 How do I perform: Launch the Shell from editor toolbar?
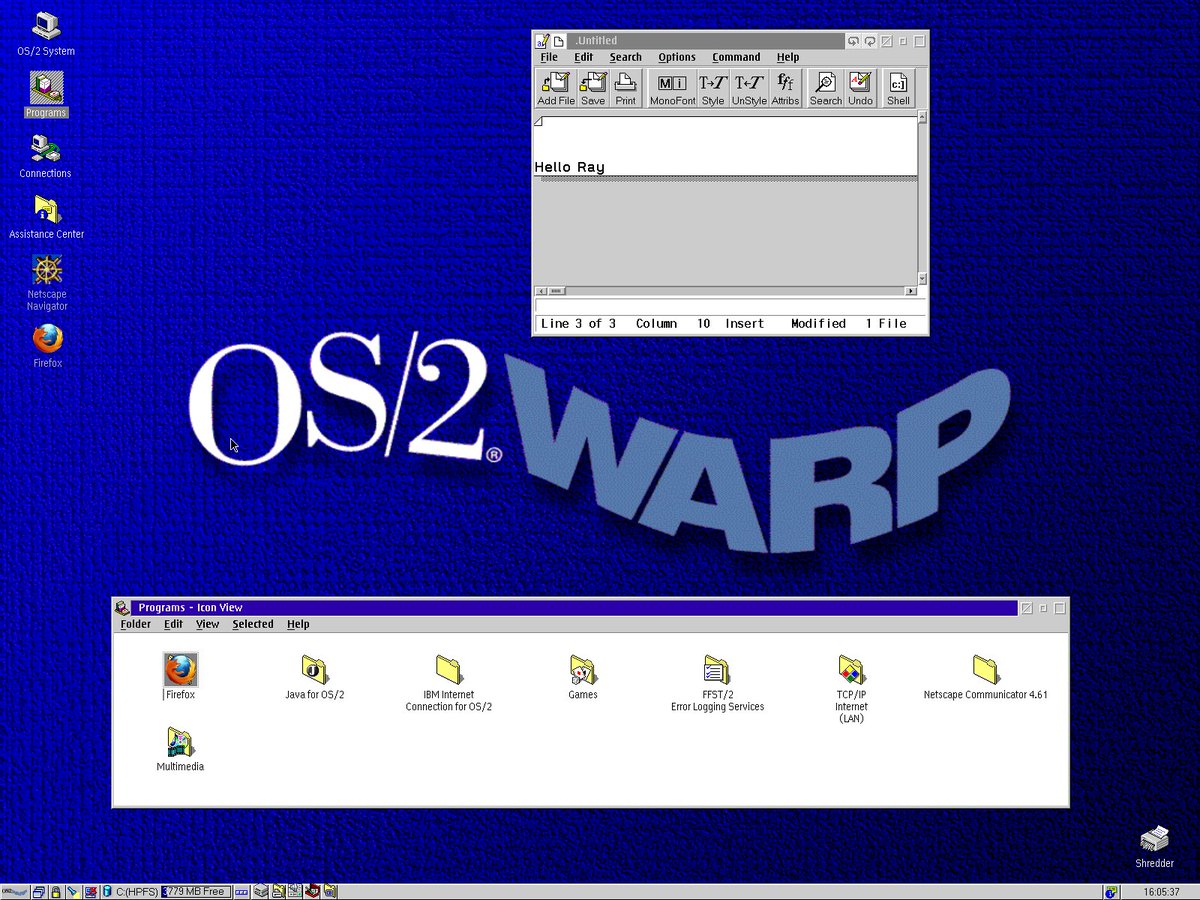pos(898,88)
